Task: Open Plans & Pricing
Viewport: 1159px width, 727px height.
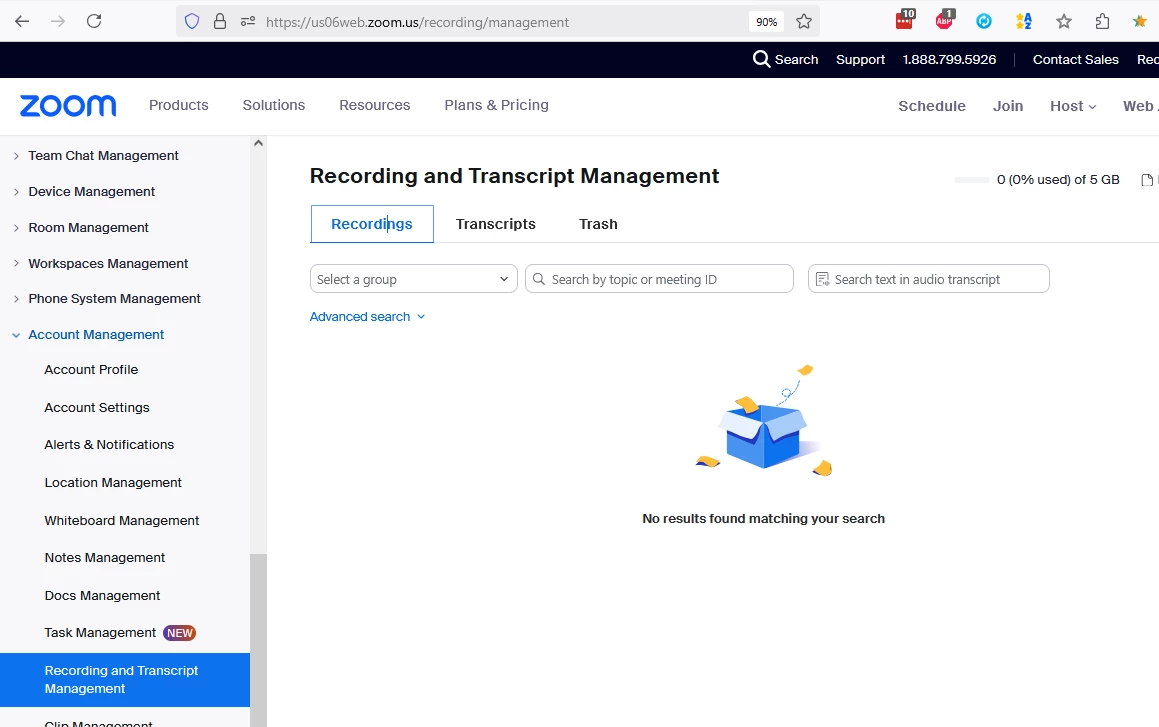Action: click(x=497, y=105)
